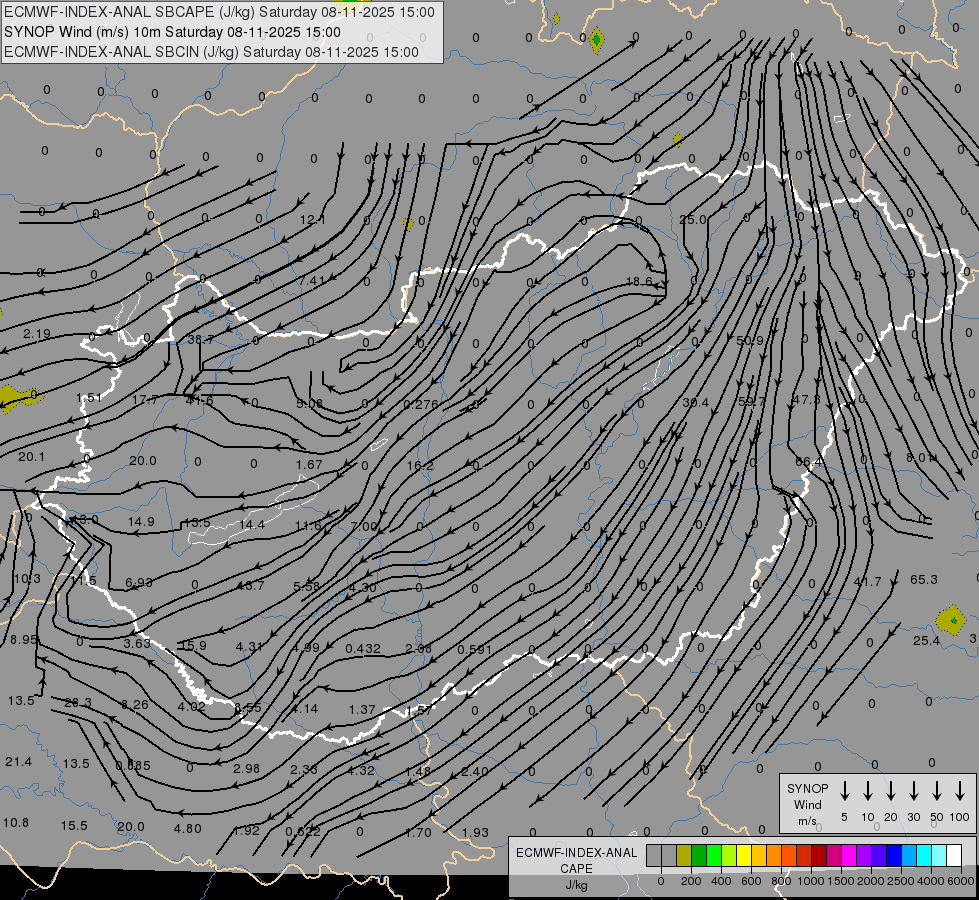Click the SYNOP Wind 10m title line
Screen dimensions: 979x900
click(x=172, y=32)
